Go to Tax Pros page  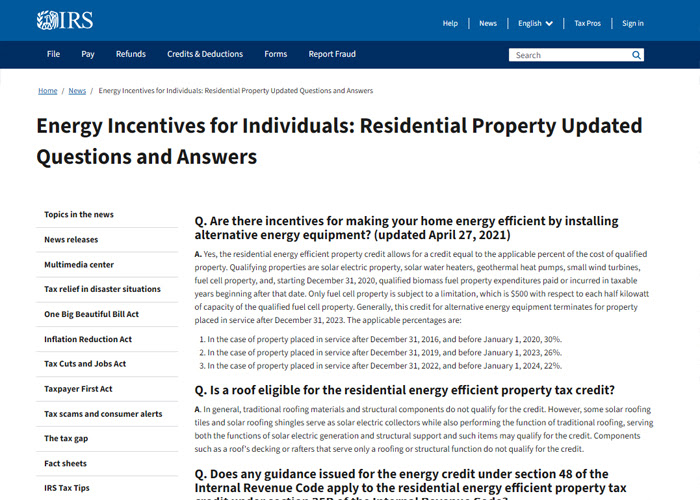point(587,23)
